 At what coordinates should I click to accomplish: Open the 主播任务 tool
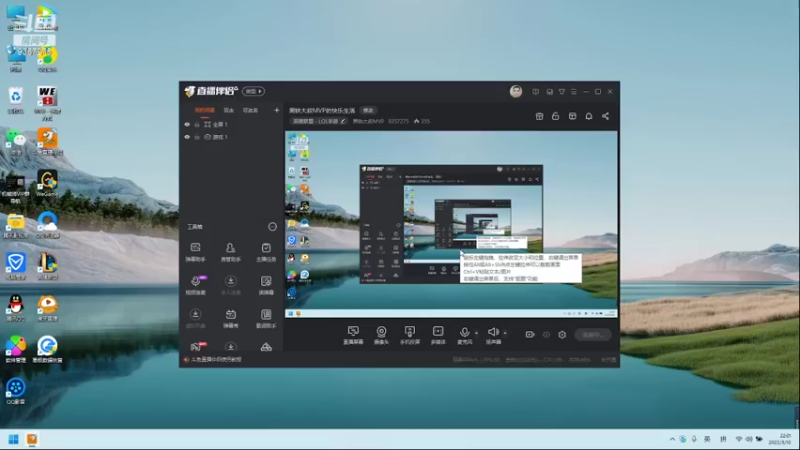266,252
